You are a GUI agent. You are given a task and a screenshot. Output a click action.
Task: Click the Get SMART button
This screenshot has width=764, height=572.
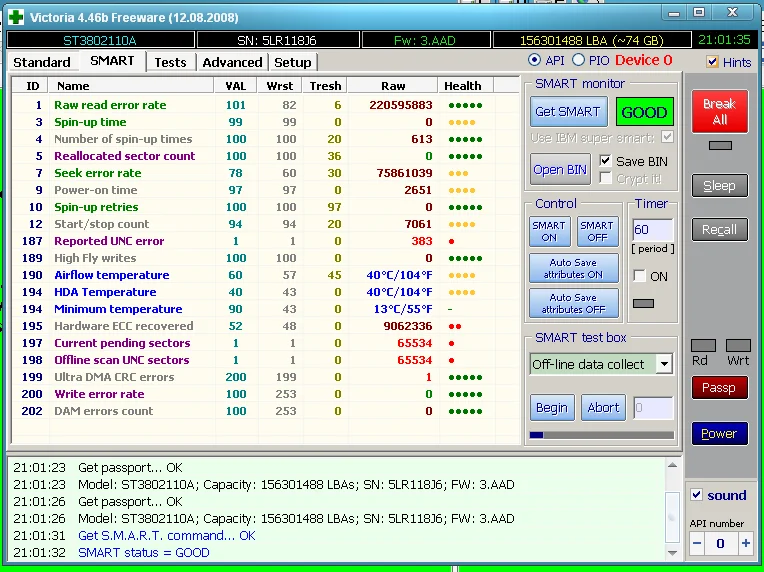coord(567,112)
